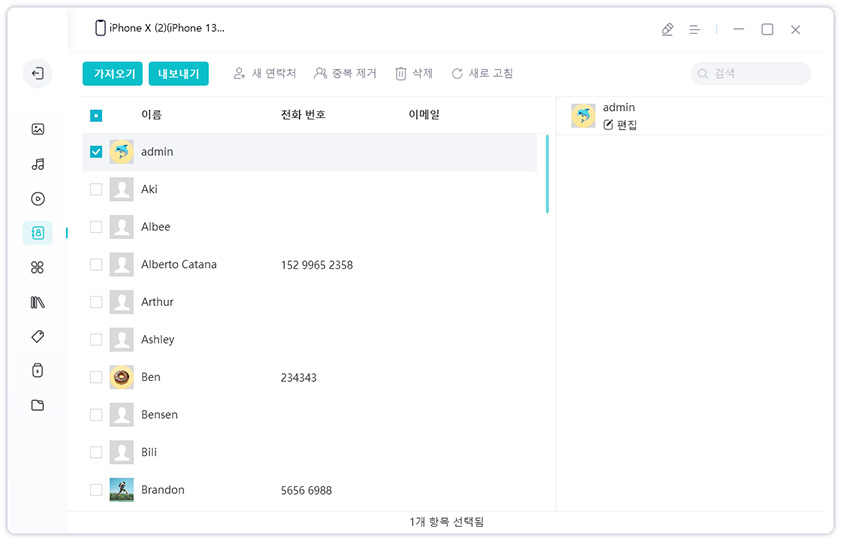Click the edit pencil icon in title bar
This screenshot has width=841, height=541.
point(667,29)
